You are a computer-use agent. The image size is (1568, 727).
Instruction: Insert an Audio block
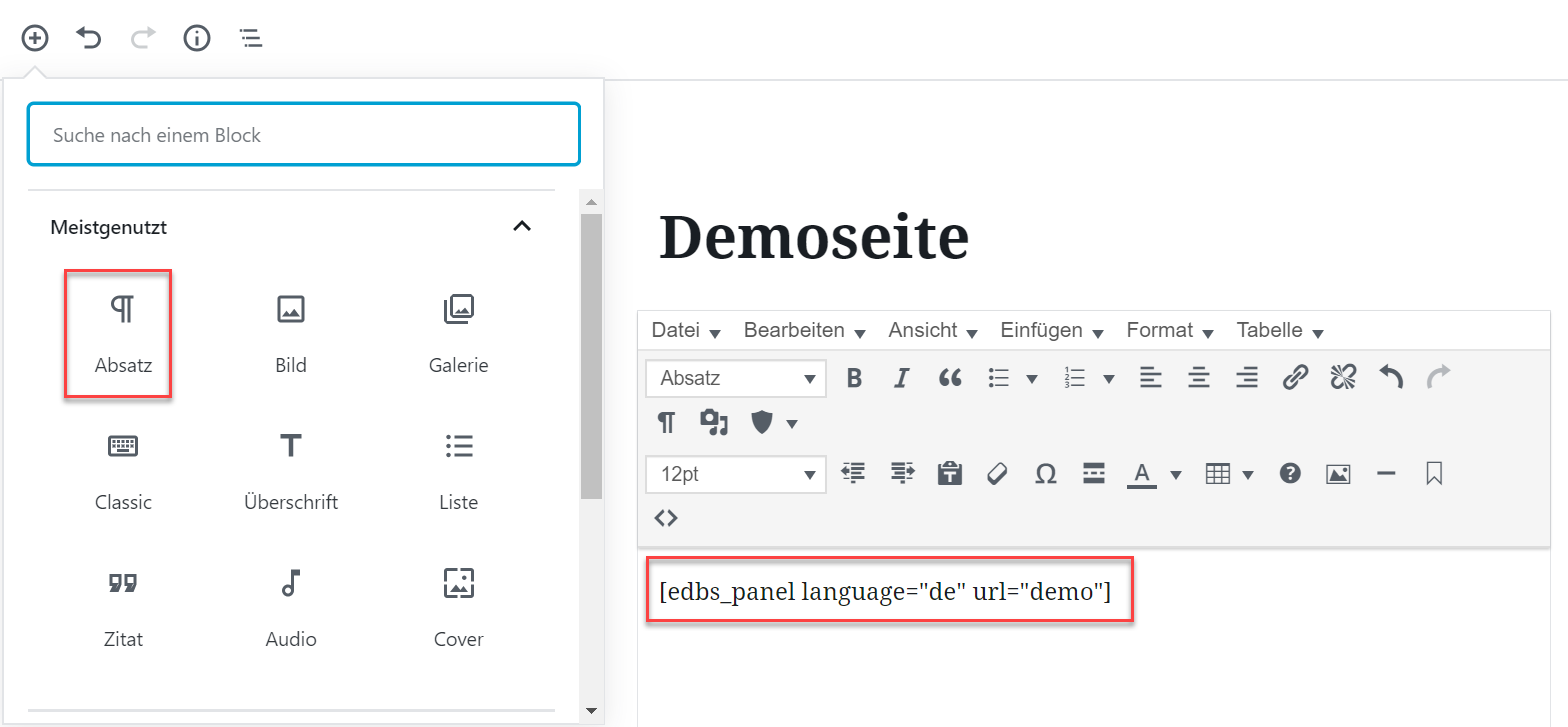[290, 606]
